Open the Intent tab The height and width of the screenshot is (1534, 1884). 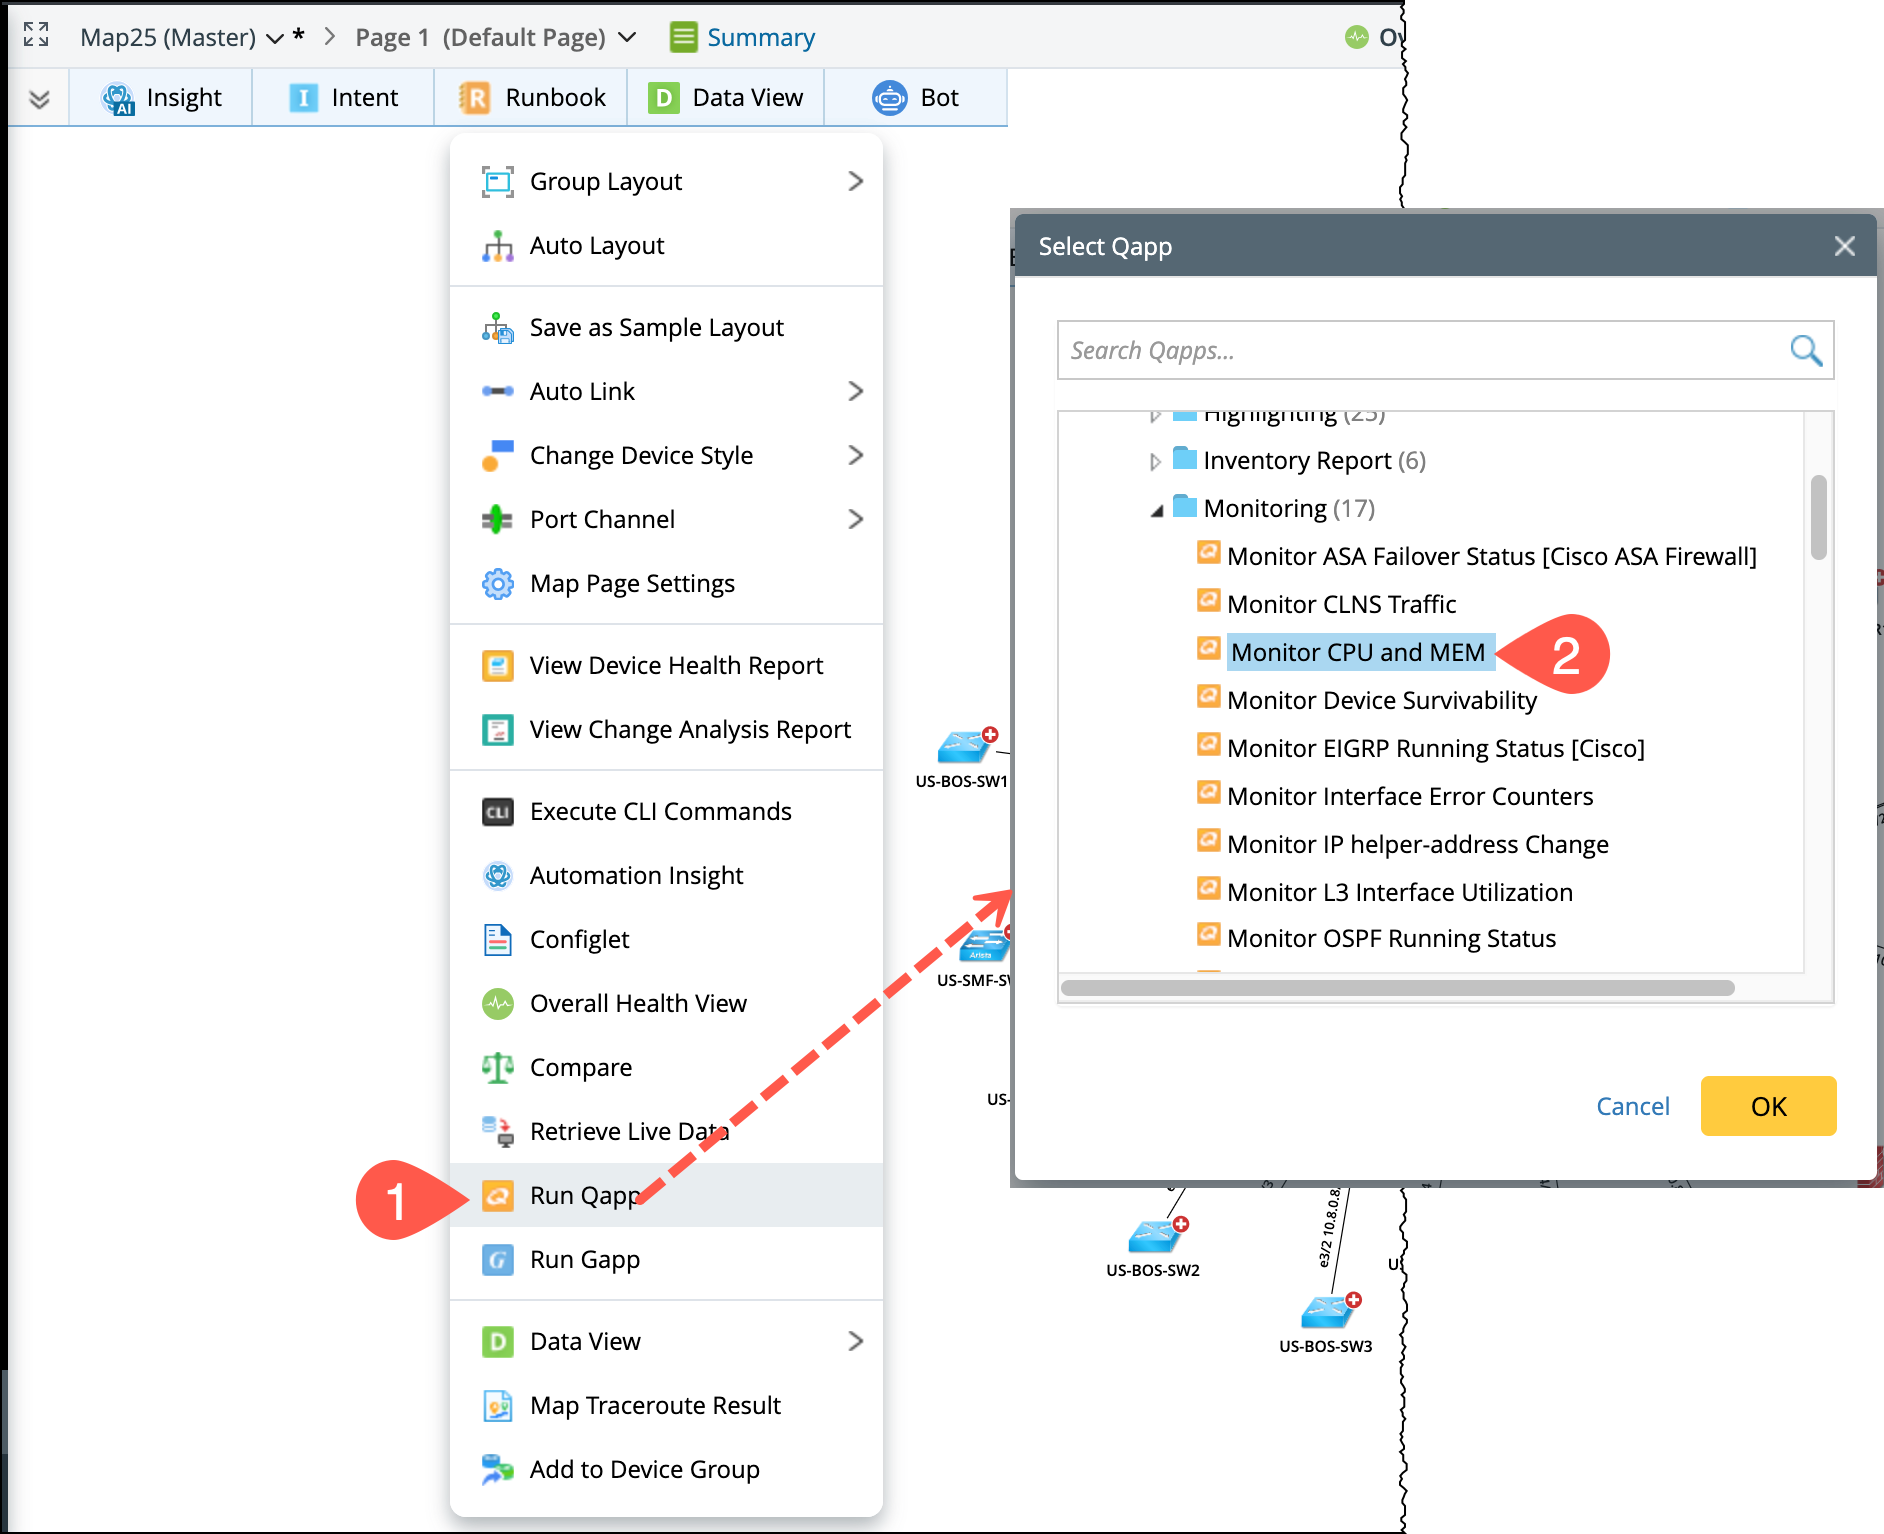[343, 97]
